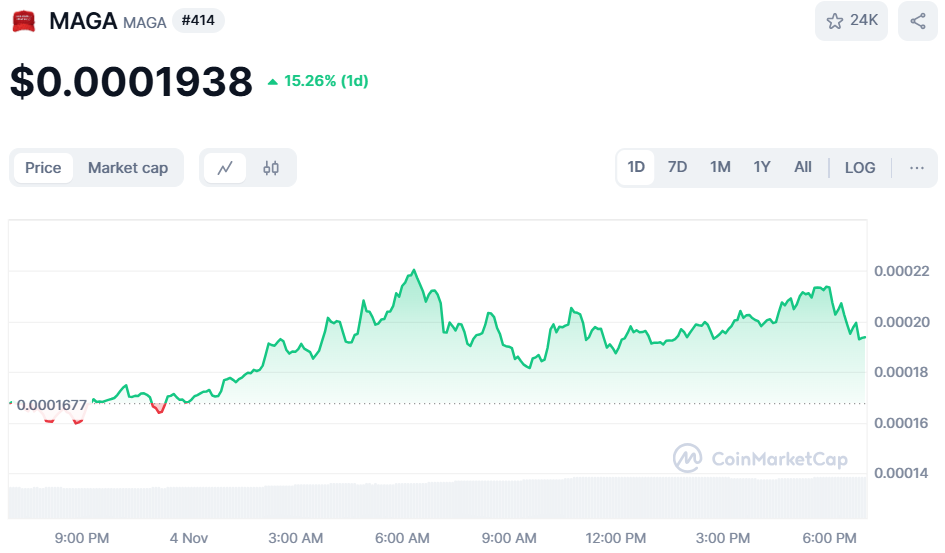Select the 7D time range tab
This screenshot has width=945, height=553.
(x=677, y=168)
